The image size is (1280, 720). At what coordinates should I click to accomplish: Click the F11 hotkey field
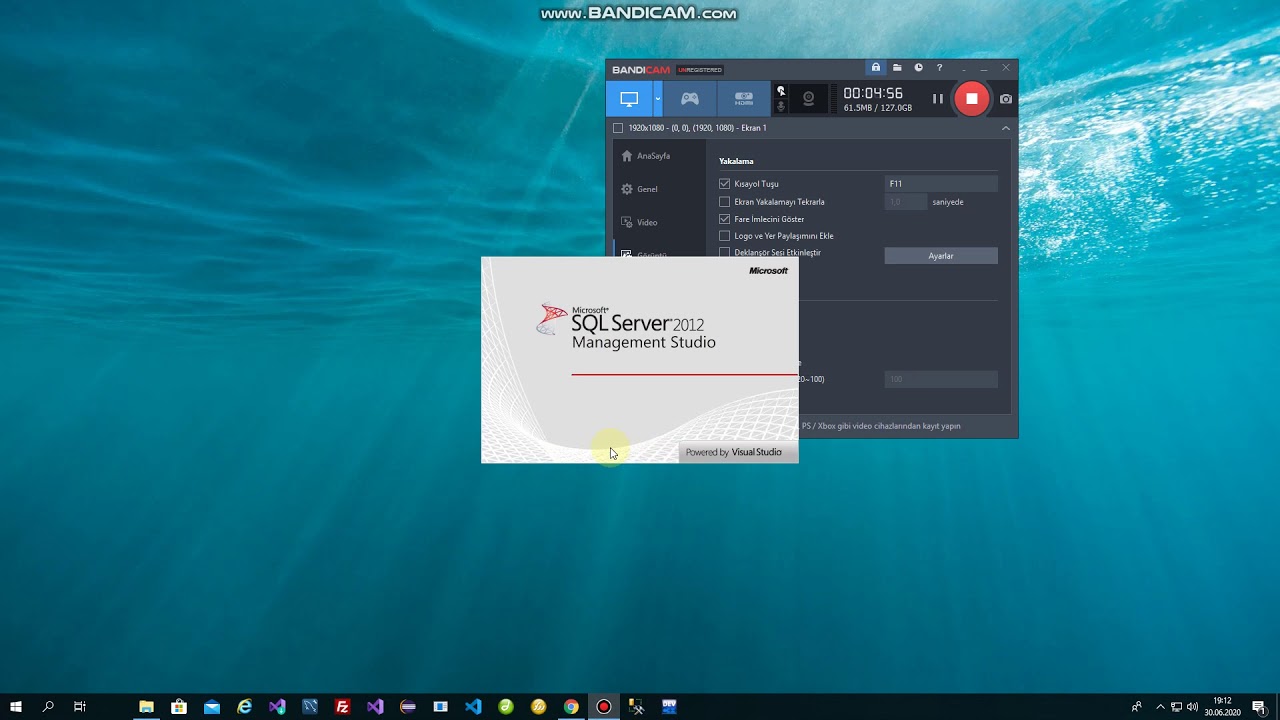941,184
